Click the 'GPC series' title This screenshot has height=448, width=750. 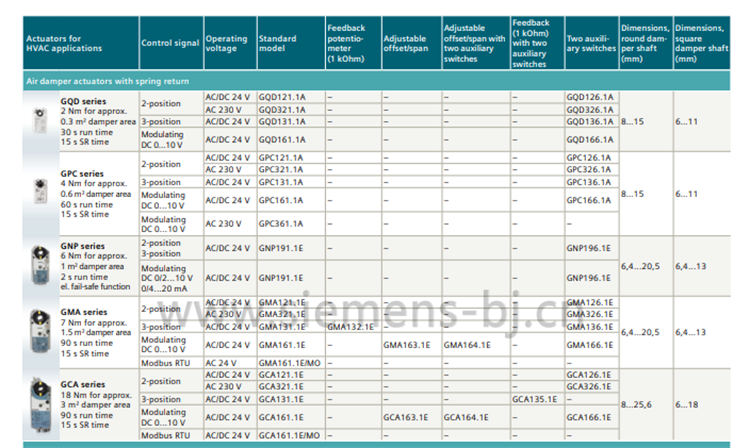coord(82,174)
